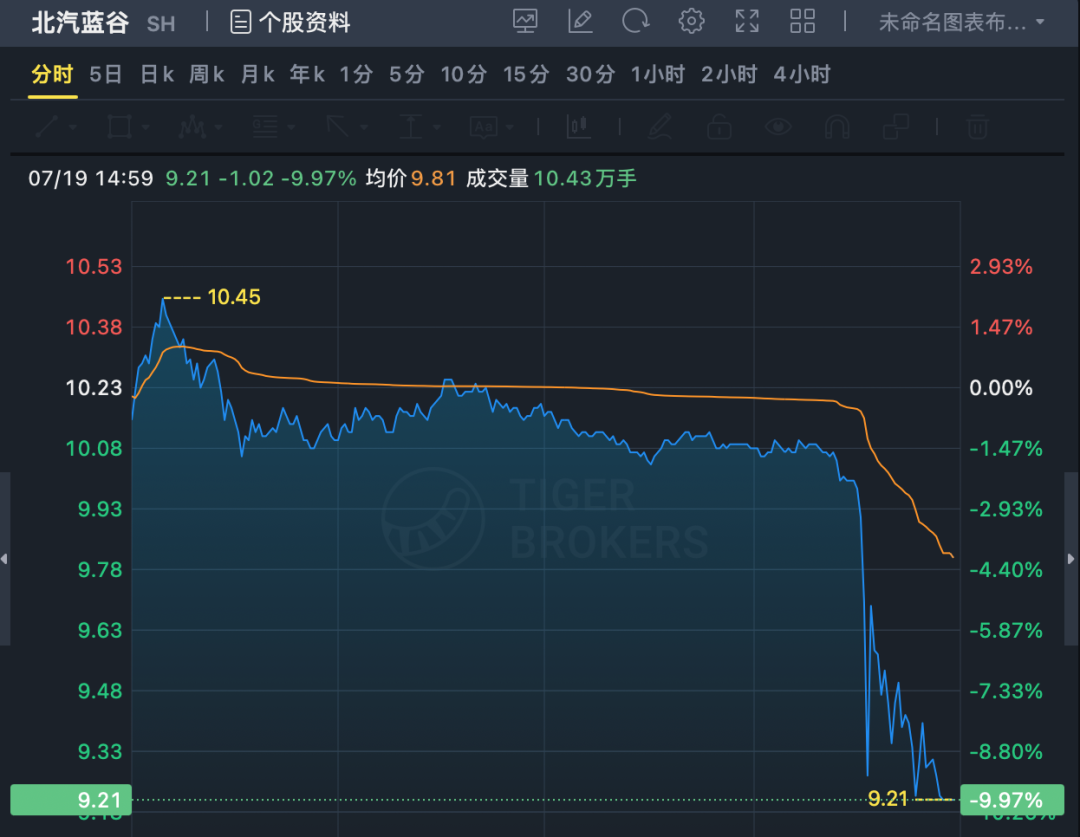Click the 9.63 price axis label
The image size is (1080, 837).
point(100,630)
